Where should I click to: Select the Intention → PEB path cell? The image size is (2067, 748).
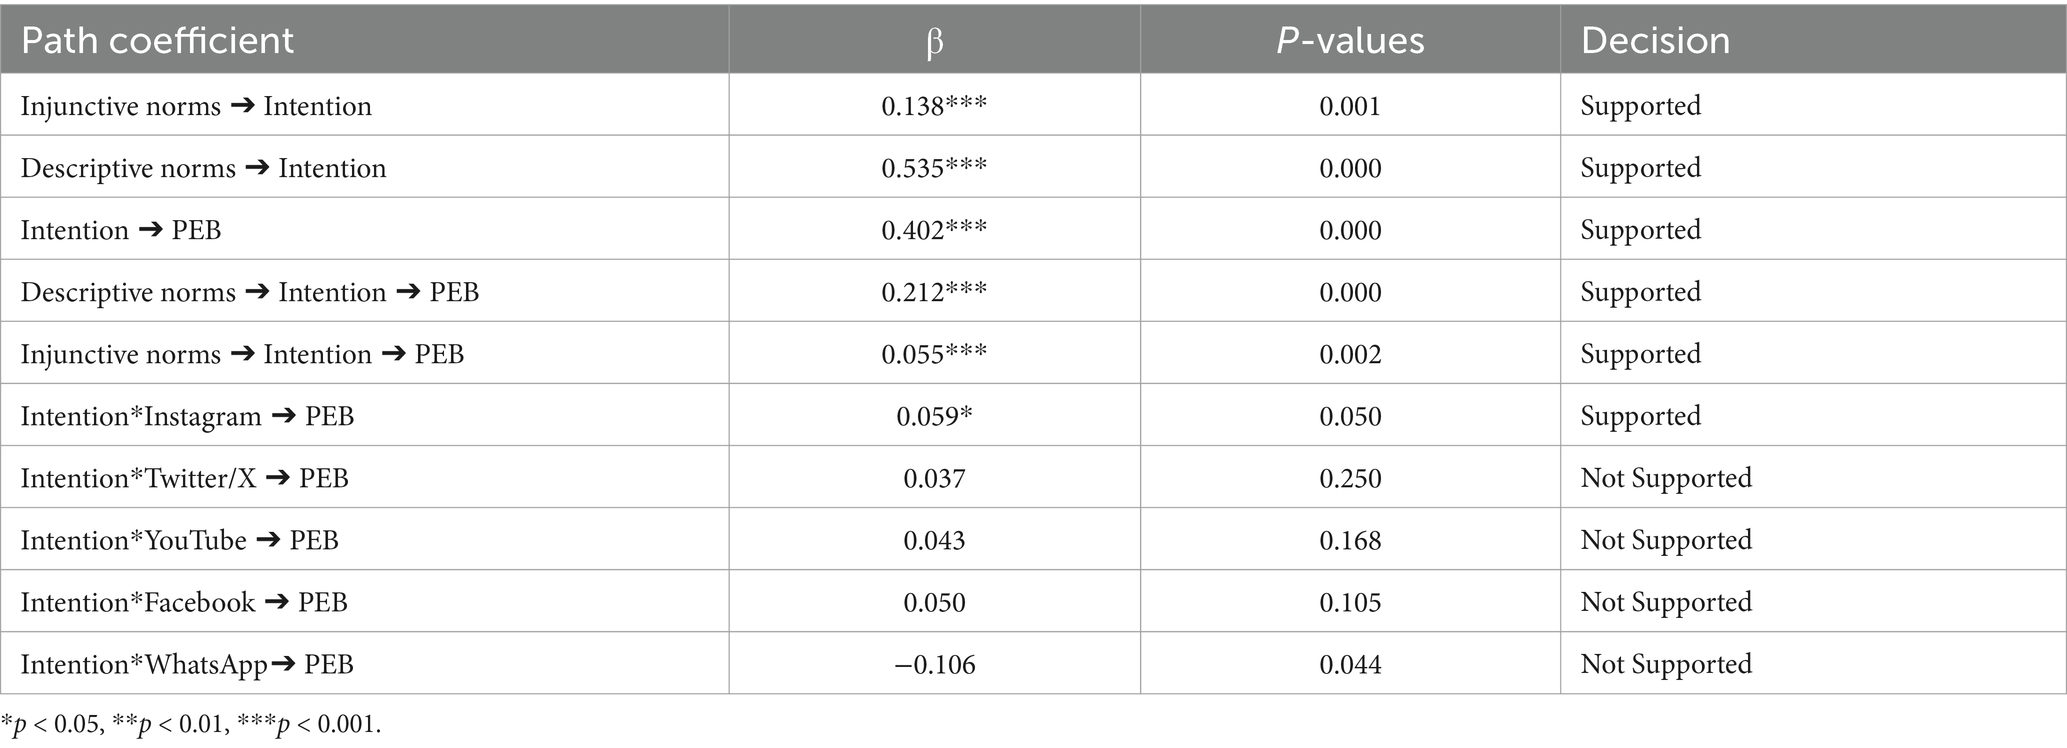pos(121,230)
